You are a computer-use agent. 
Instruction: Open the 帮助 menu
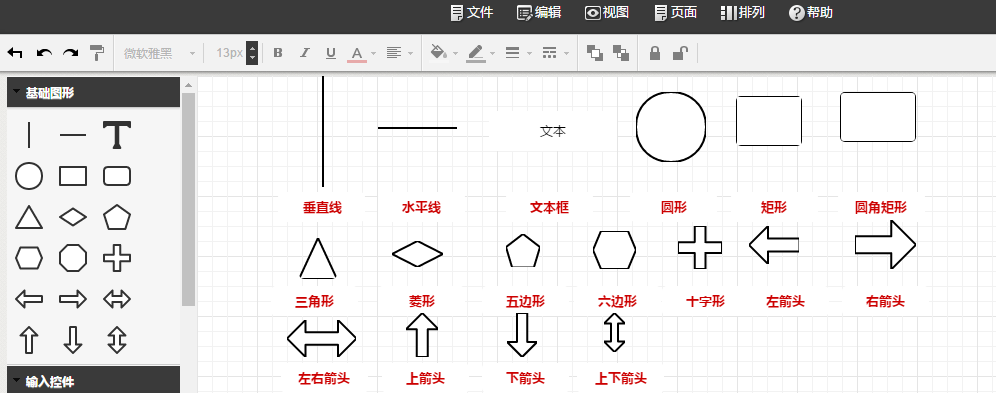[x=811, y=13]
